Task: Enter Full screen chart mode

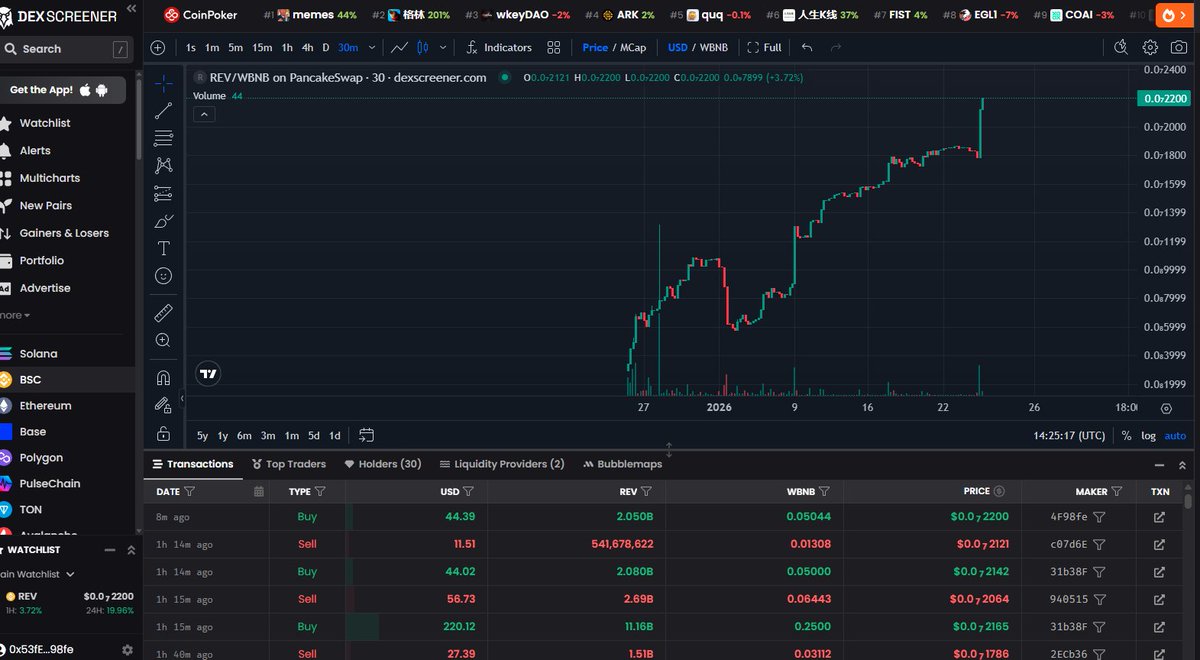Action: point(765,47)
